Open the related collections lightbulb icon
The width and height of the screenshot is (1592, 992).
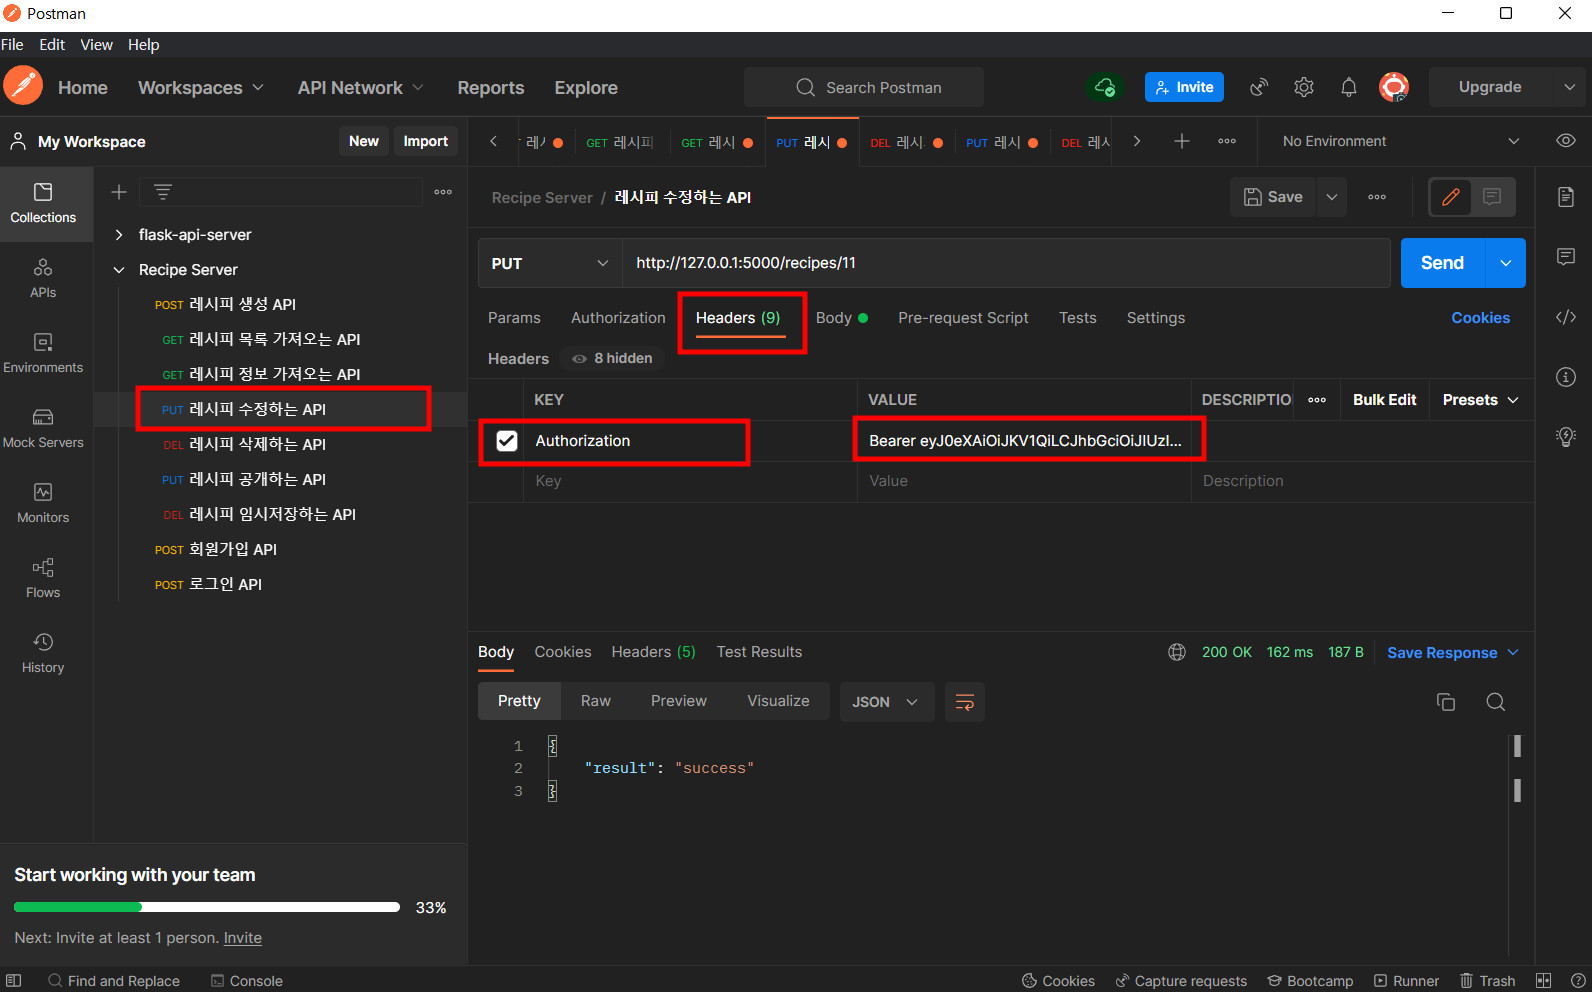coord(1566,437)
